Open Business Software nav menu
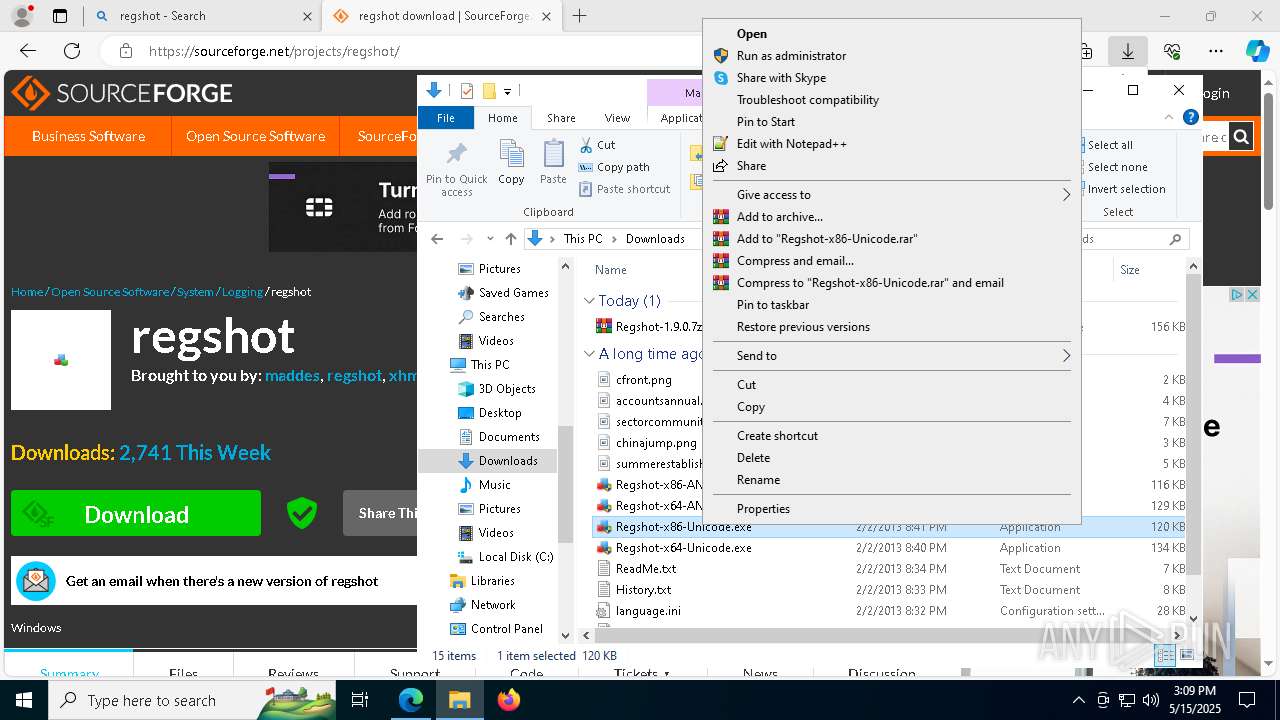The width and height of the screenshot is (1280, 720). (x=88, y=136)
